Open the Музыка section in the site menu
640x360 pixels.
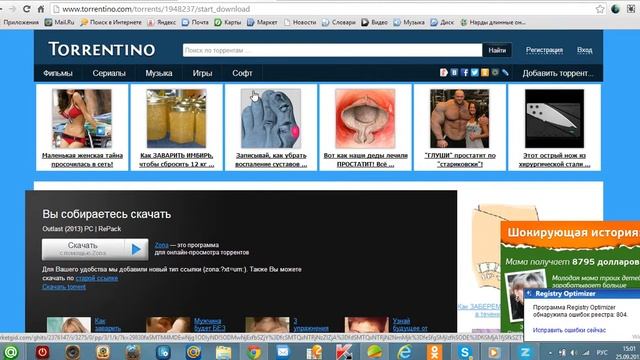pos(159,73)
